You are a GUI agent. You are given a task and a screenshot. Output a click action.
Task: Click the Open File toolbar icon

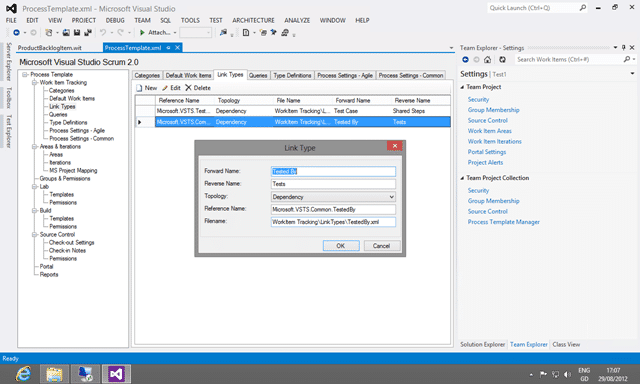pos(66,33)
